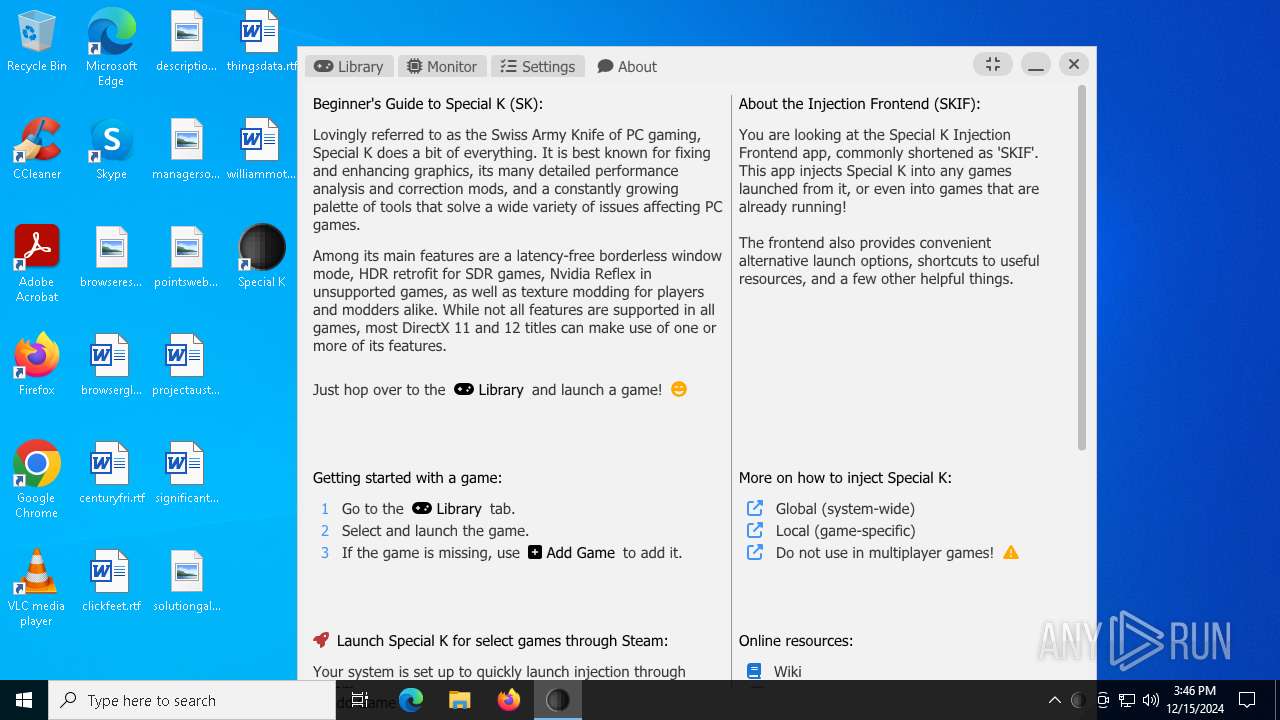
Task: Open the volume control in system tray
Action: pos(1151,700)
